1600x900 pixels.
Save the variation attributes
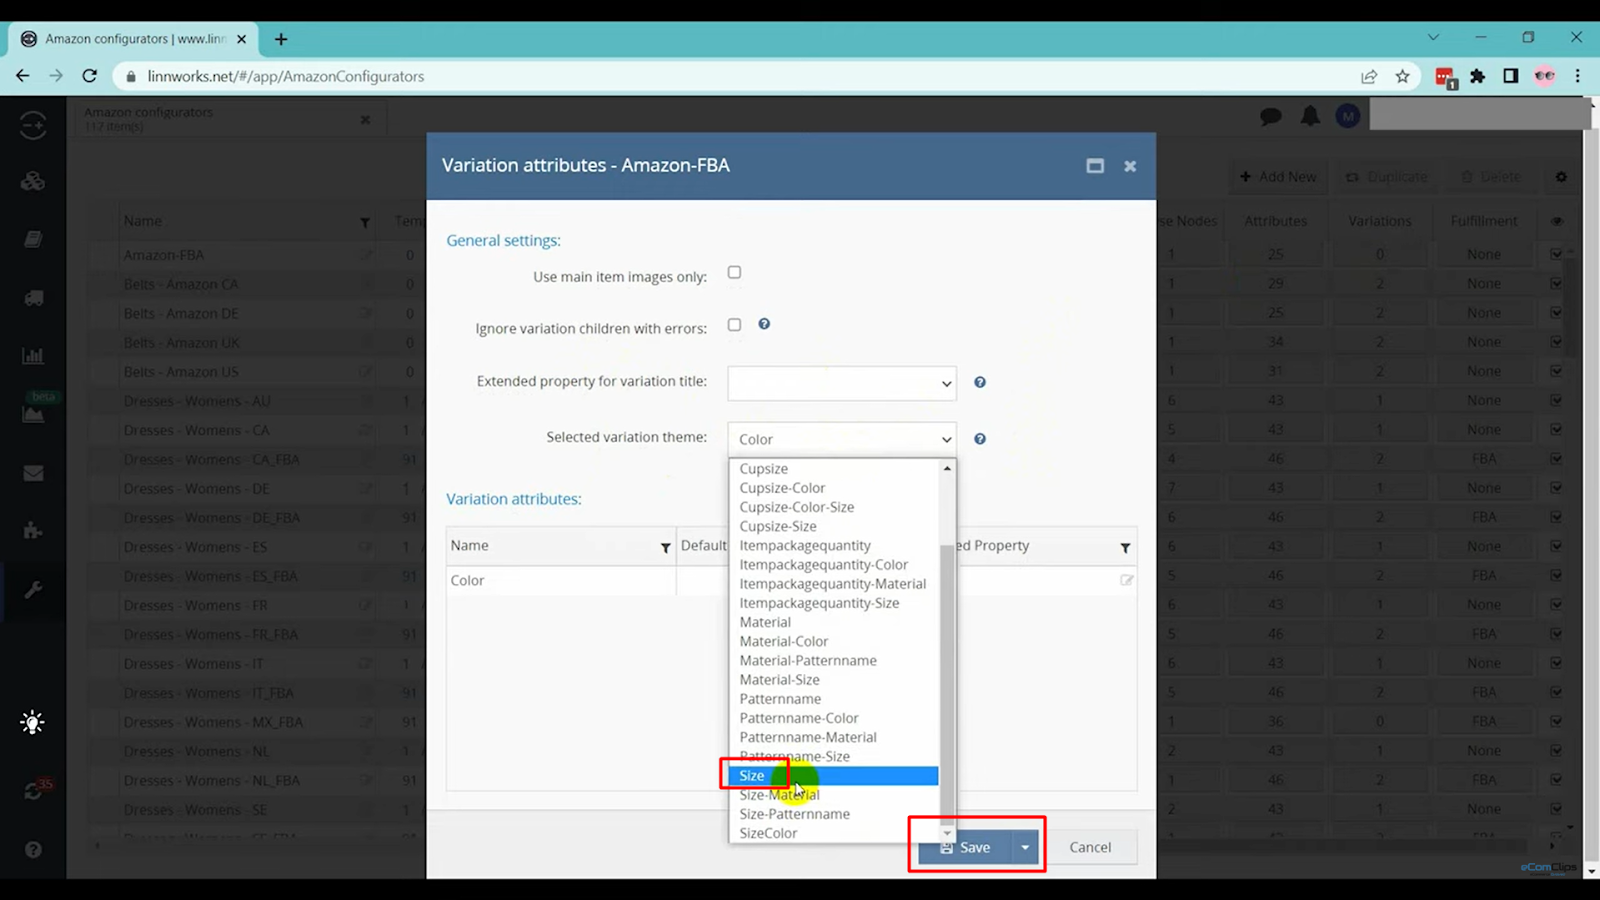(x=965, y=847)
